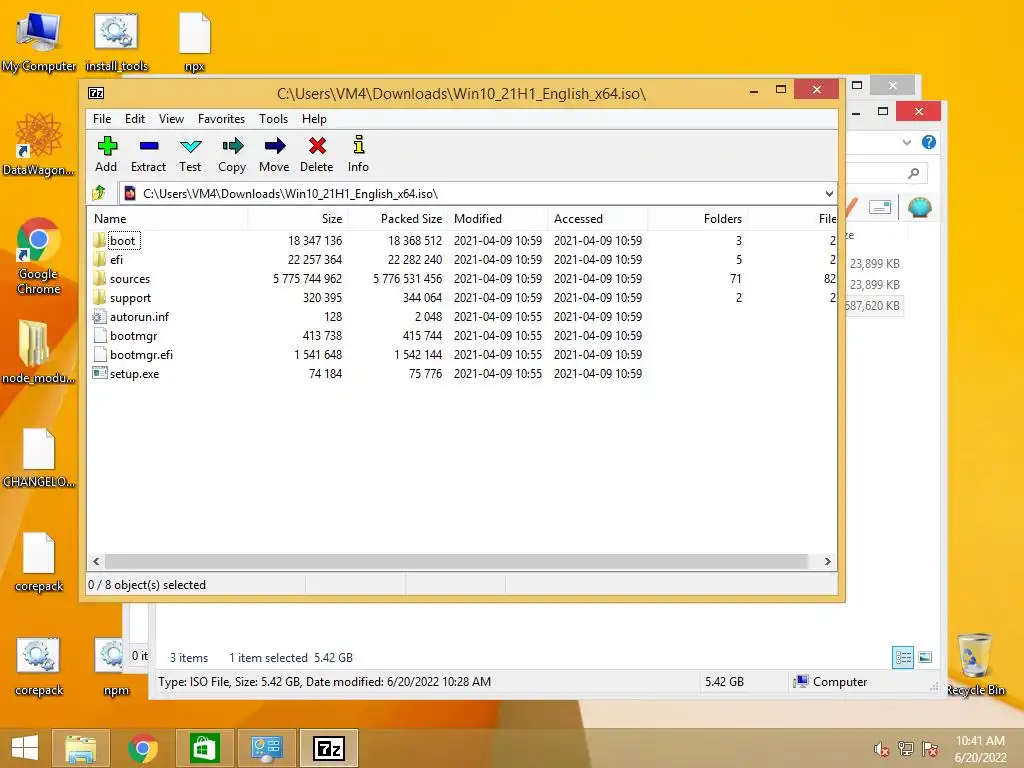Click the Test archive icon

click(x=190, y=146)
